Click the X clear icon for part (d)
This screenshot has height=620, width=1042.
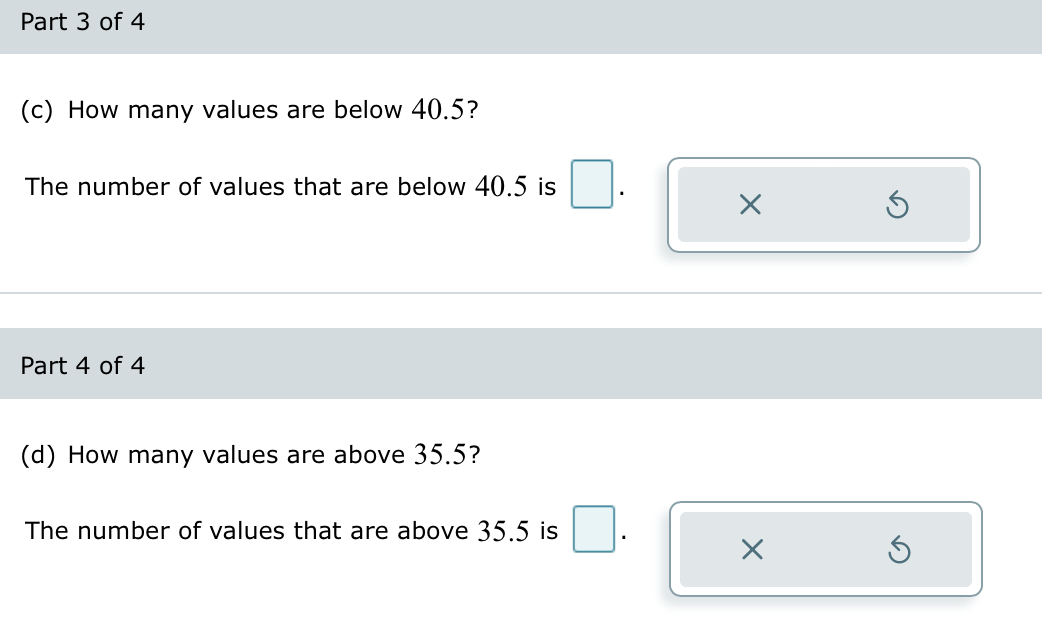750,549
